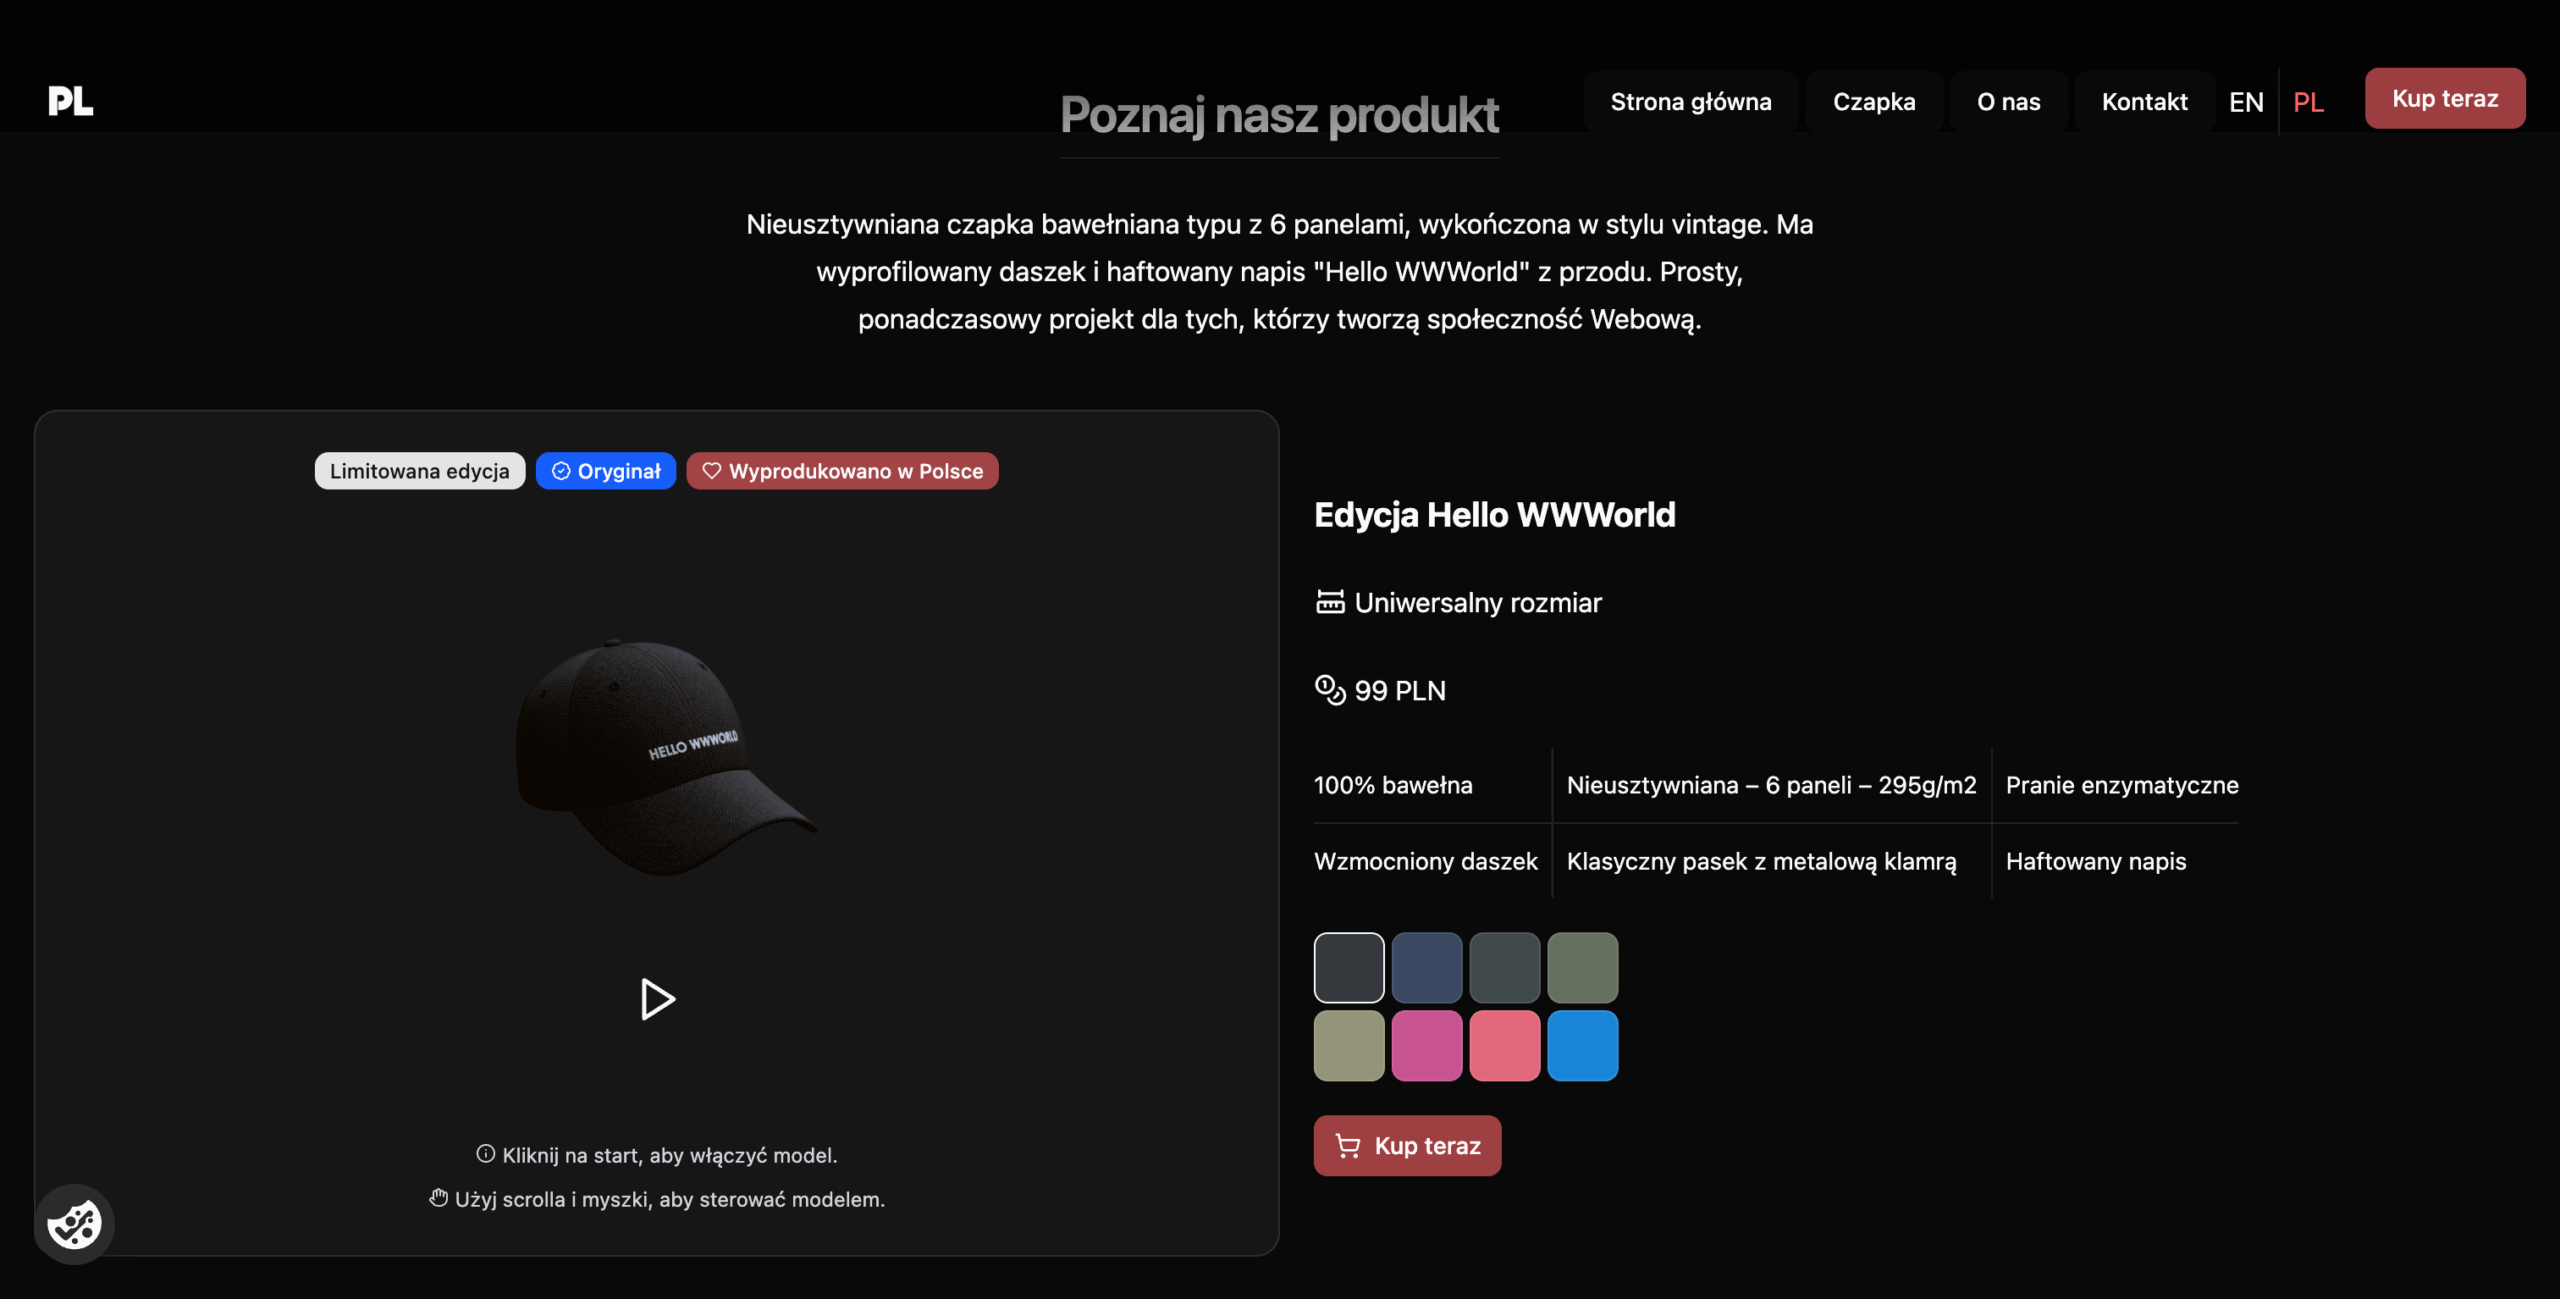Click hand icon beside Użyj scrolla
The width and height of the screenshot is (2560, 1299).
point(438,1198)
